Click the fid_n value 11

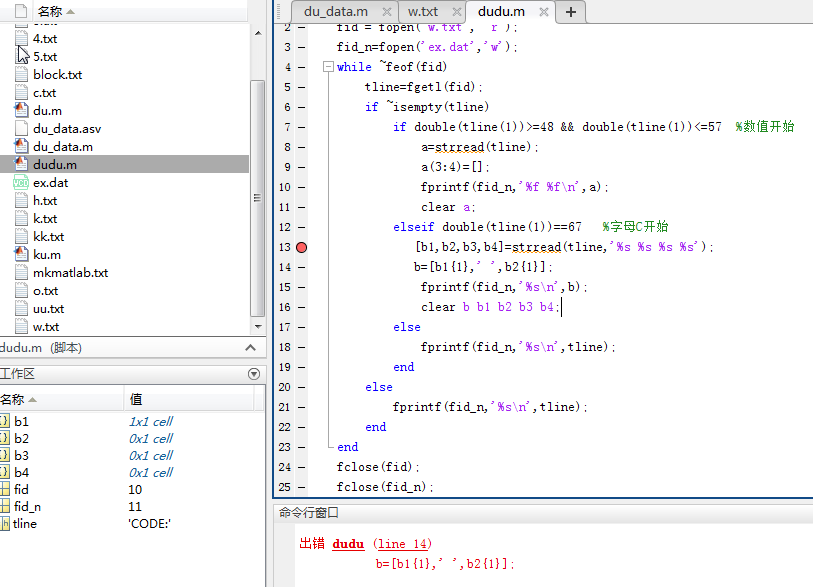coord(135,507)
